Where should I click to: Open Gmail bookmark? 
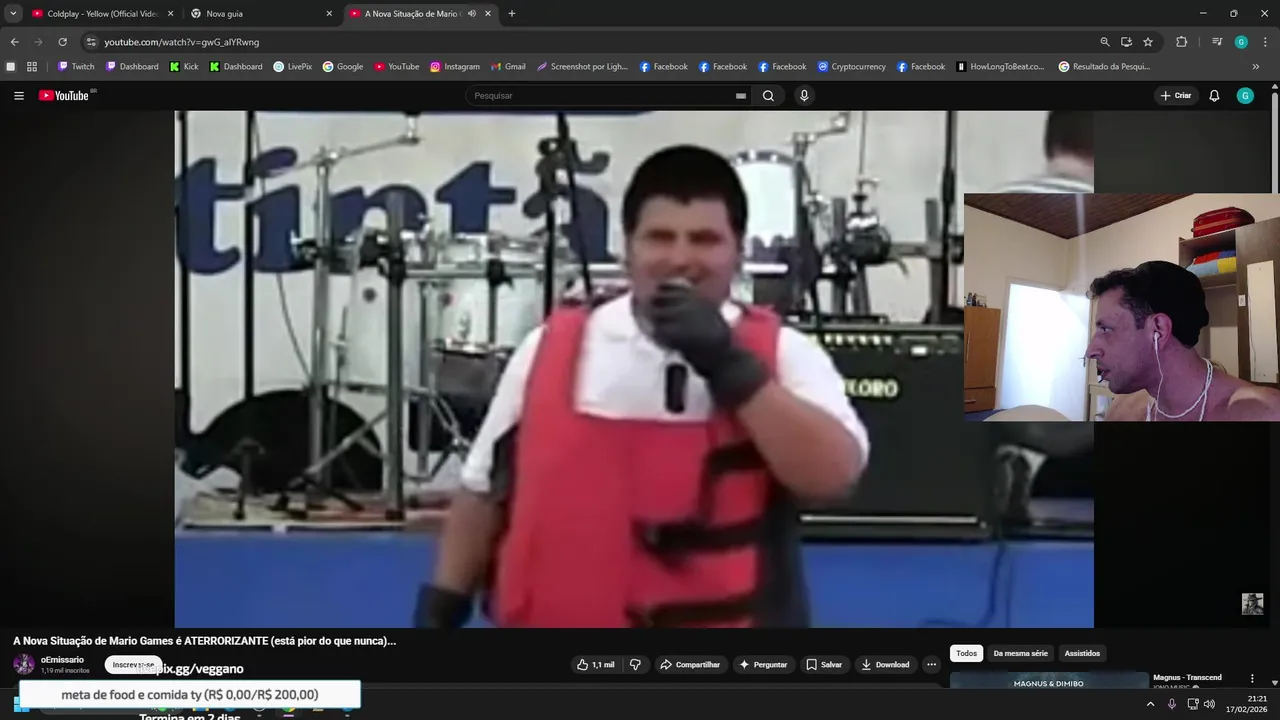508,67
